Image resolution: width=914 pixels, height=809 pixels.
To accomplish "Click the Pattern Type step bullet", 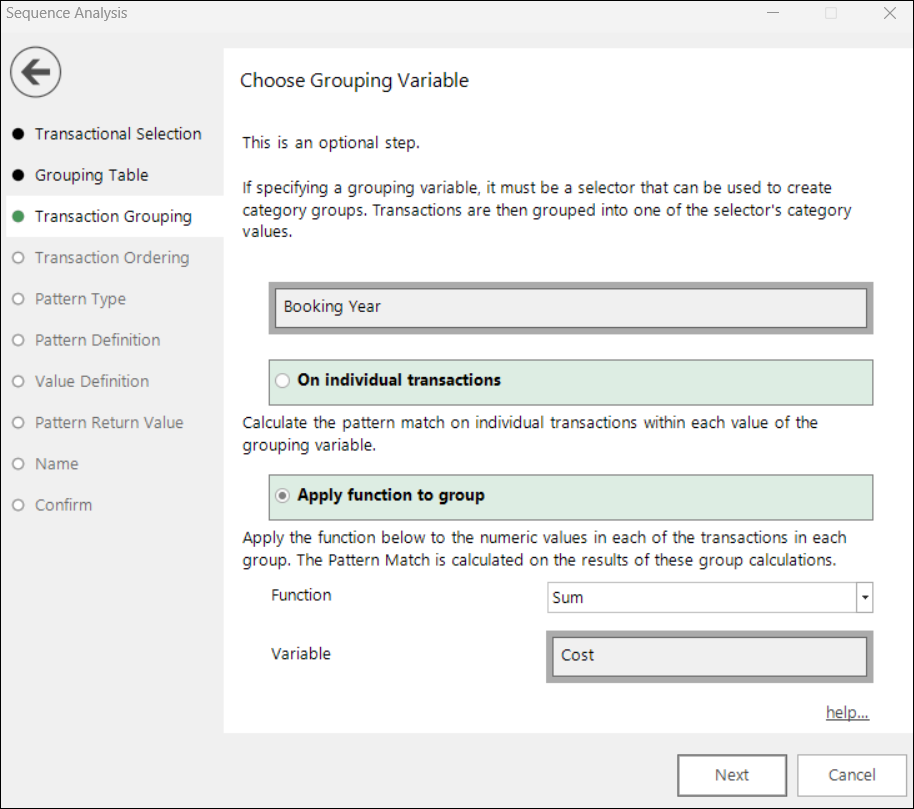I will point(19,299).
